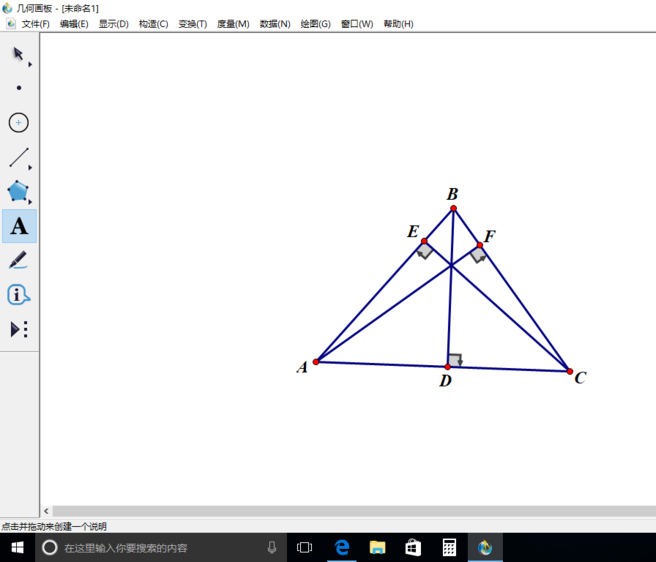Launch Microsoft Edge from taskbar
Viewport: 656px width, 562px height.
tap(342, 547)
